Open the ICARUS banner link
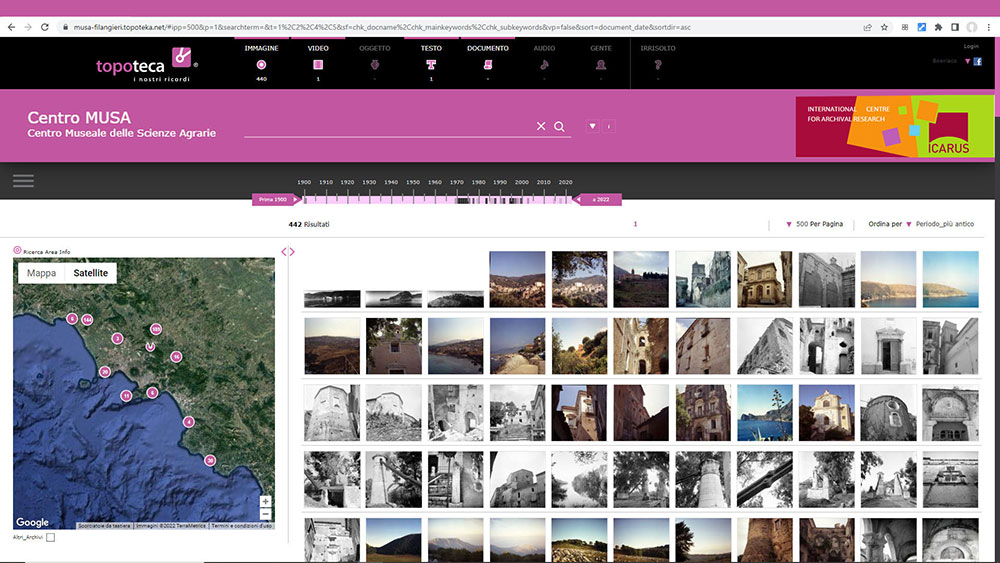1000x563 pixels. click(894, 126)
